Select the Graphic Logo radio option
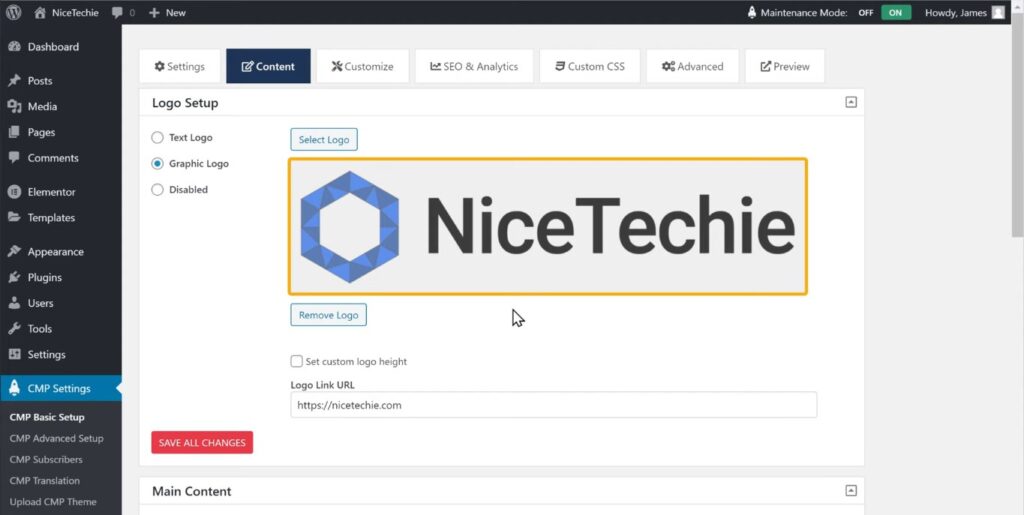The image size is (1024, 515). click(157, 164)
